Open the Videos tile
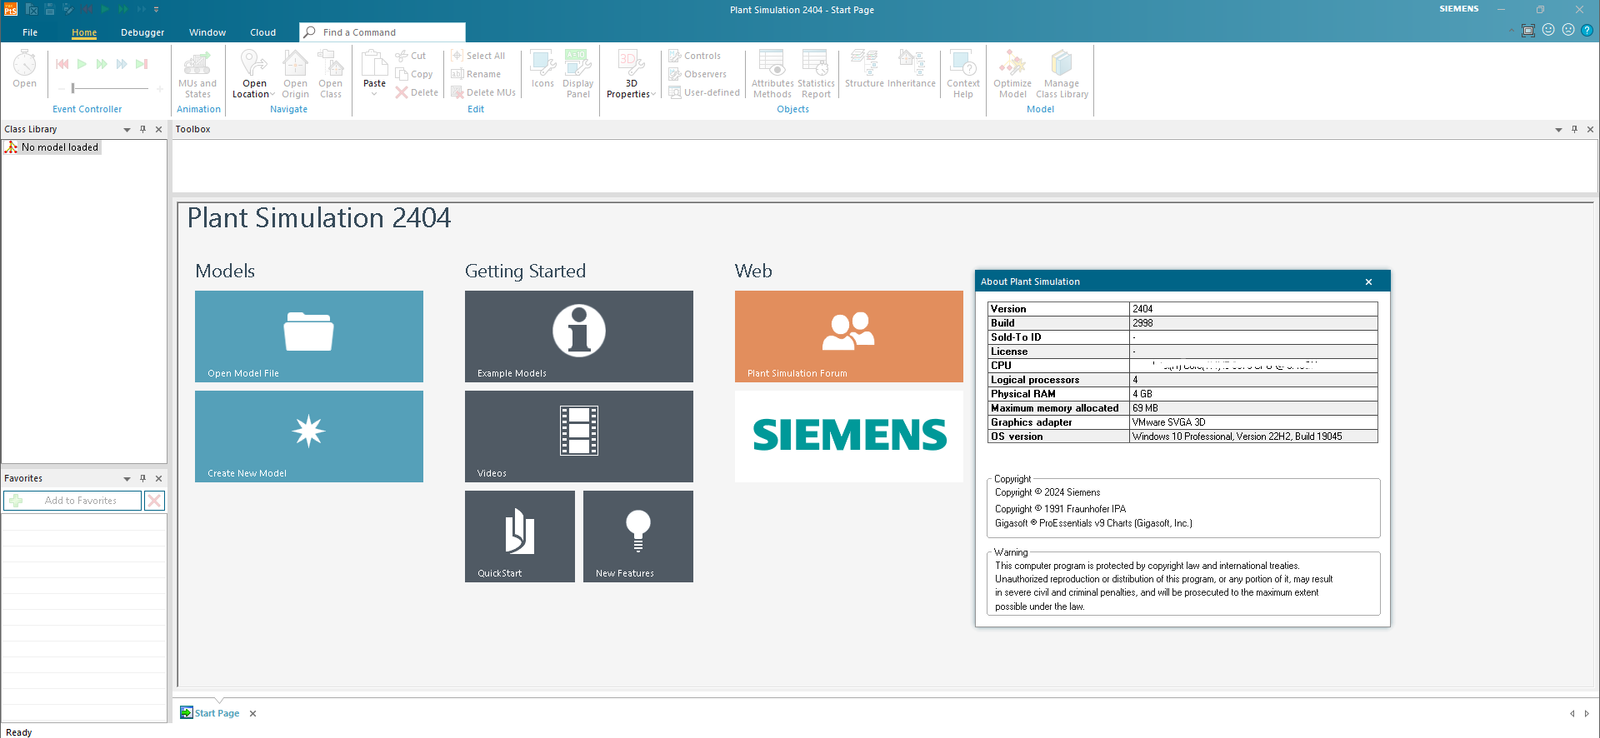The height and width of the screenshot is (738, 1600). [x=578, y=436]
